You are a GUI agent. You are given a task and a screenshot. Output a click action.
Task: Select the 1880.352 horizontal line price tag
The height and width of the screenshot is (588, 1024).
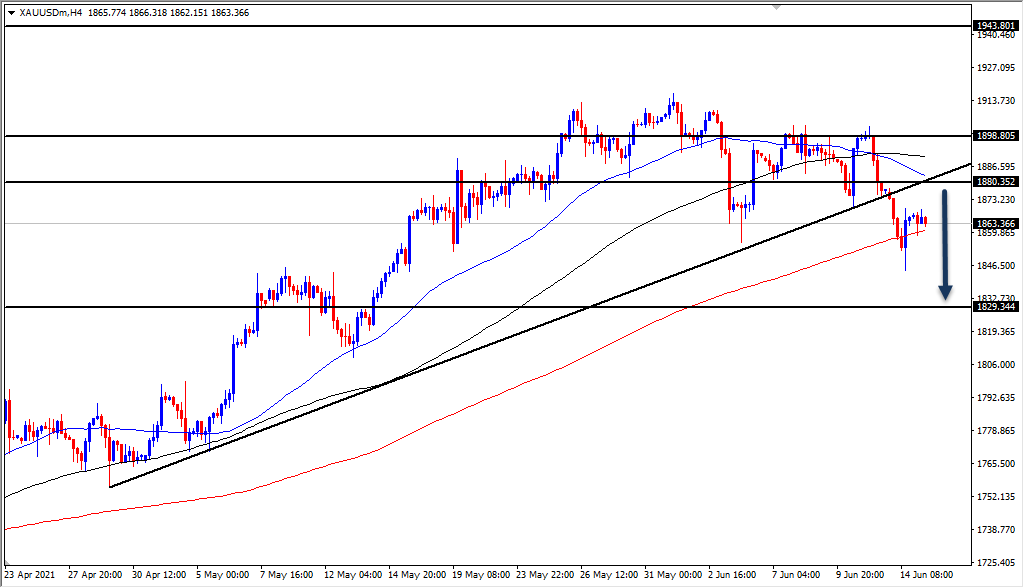995,182
